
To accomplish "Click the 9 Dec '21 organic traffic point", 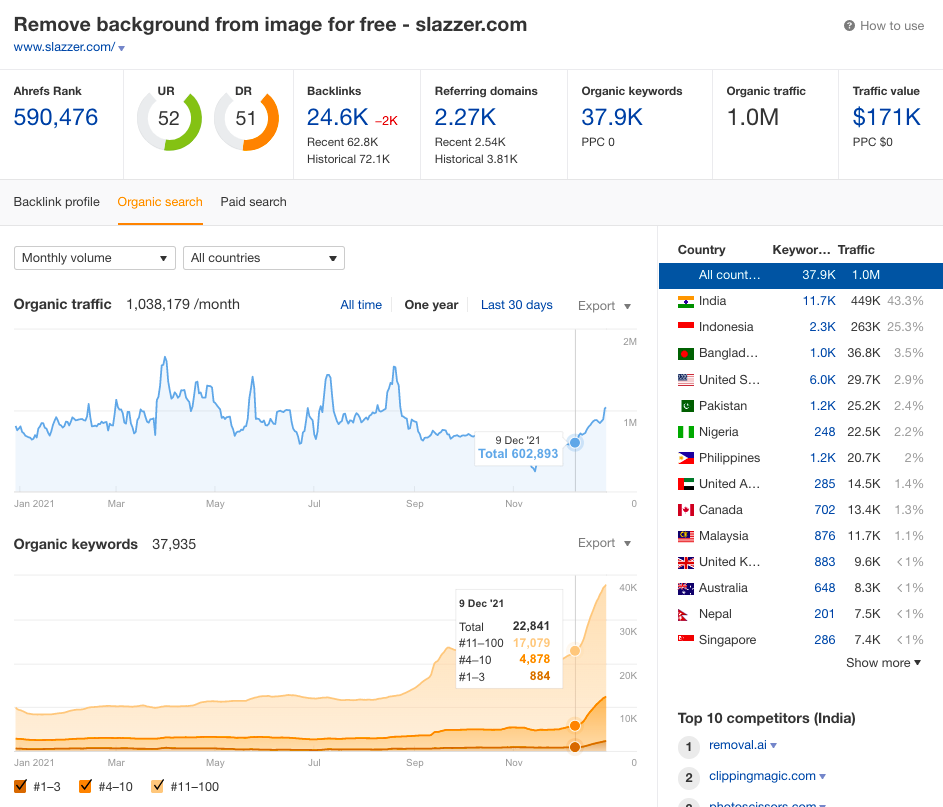I will [575, 442].
